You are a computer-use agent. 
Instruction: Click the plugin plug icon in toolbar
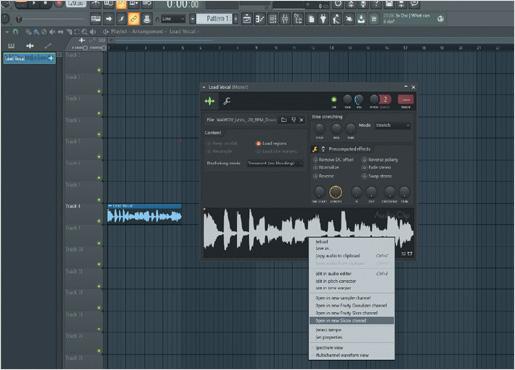(323, 19)
